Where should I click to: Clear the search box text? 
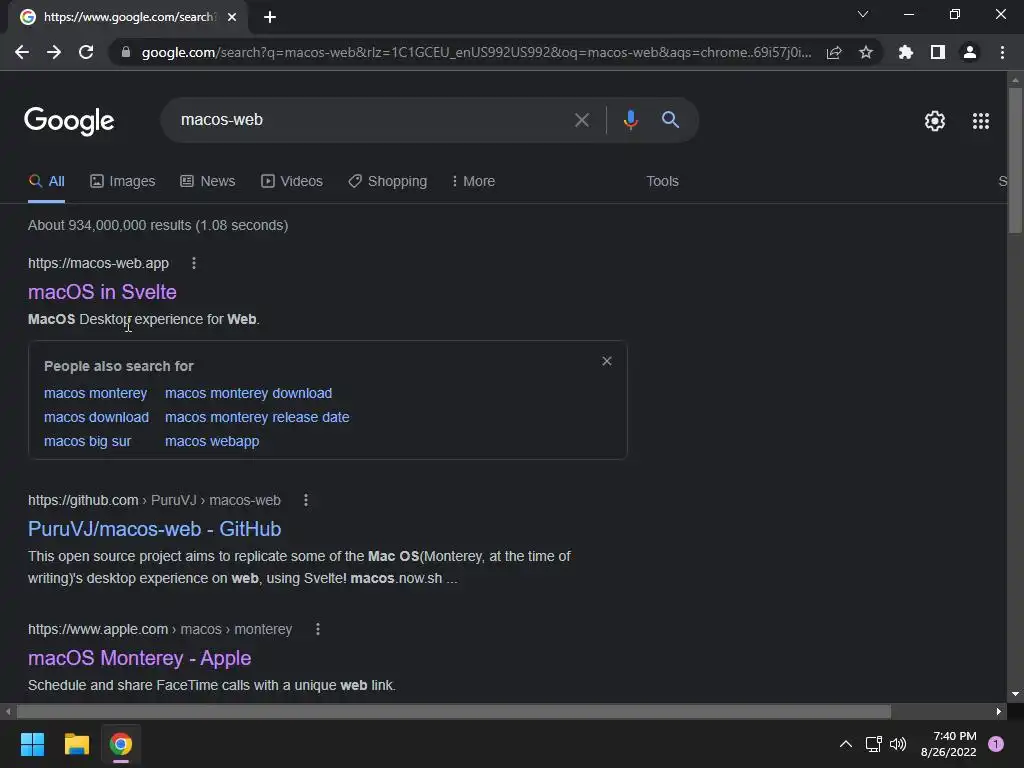click(581, 120)
